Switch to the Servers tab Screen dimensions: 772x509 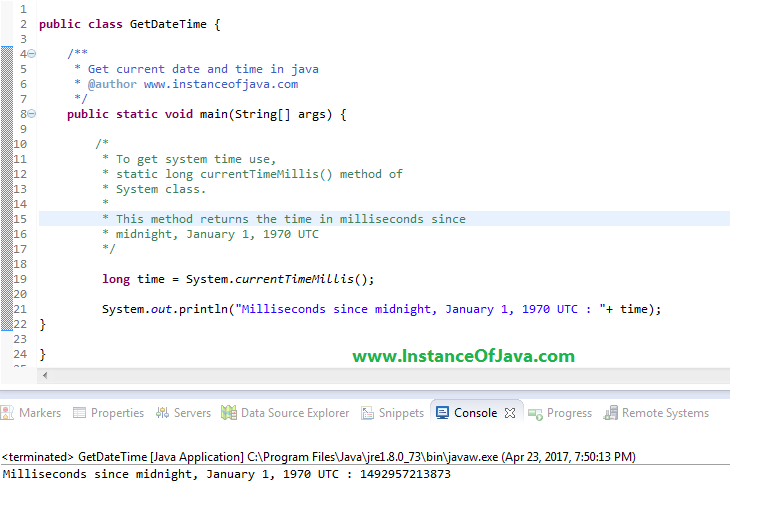[183, 413]
